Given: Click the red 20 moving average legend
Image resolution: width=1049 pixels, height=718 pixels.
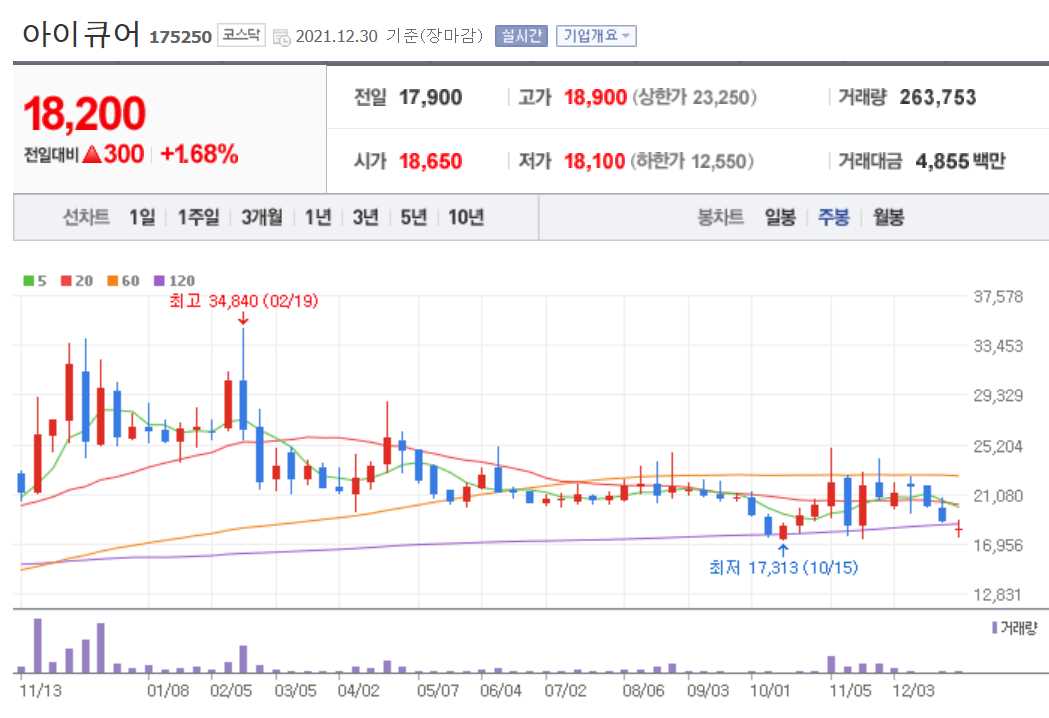Looking at the screenshot, I should (77, 280).
